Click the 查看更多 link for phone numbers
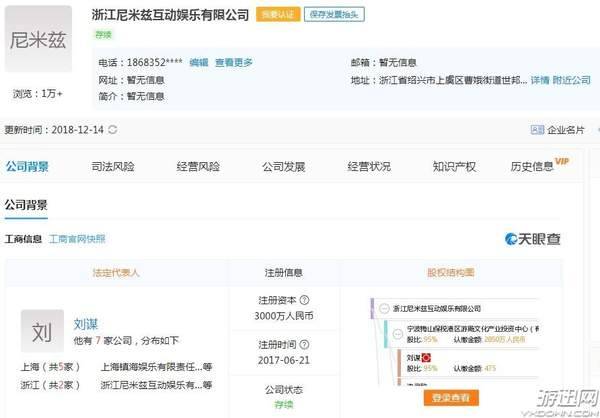600x418 pixels. click(234, 62)
